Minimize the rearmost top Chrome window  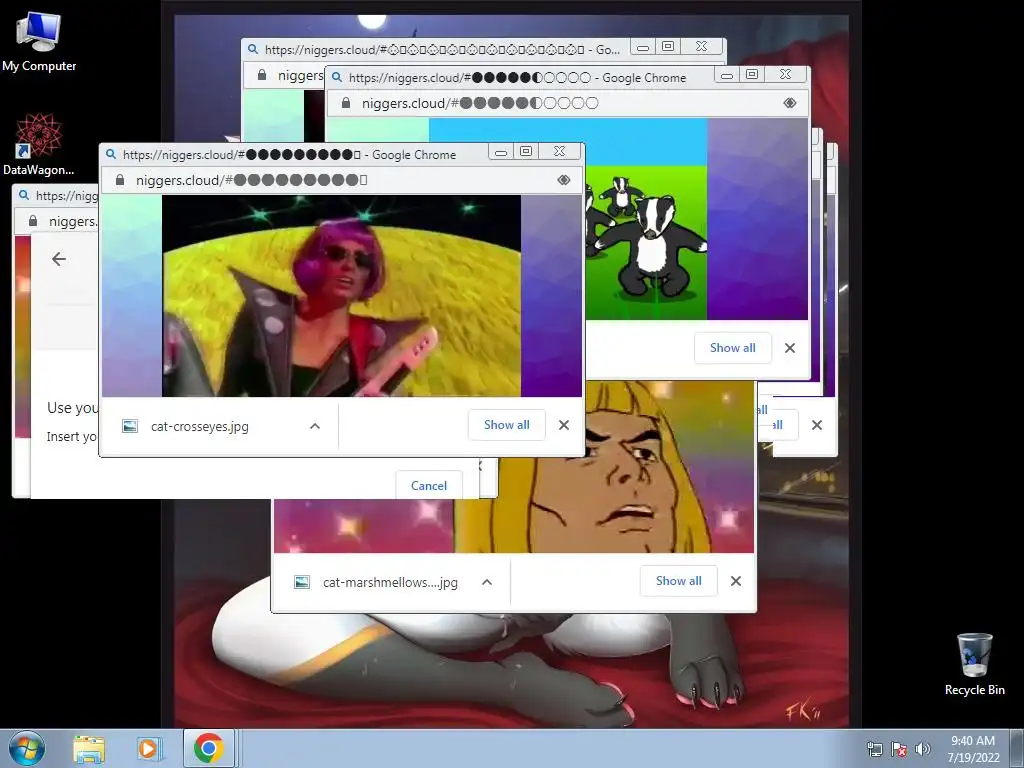[x=643, y=47]
